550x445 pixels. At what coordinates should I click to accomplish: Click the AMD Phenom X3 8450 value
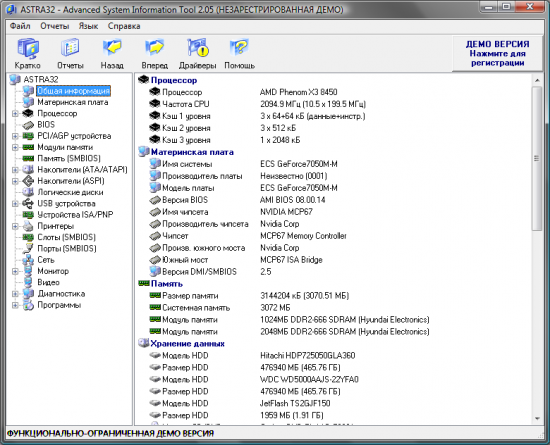tap(299, 92)
